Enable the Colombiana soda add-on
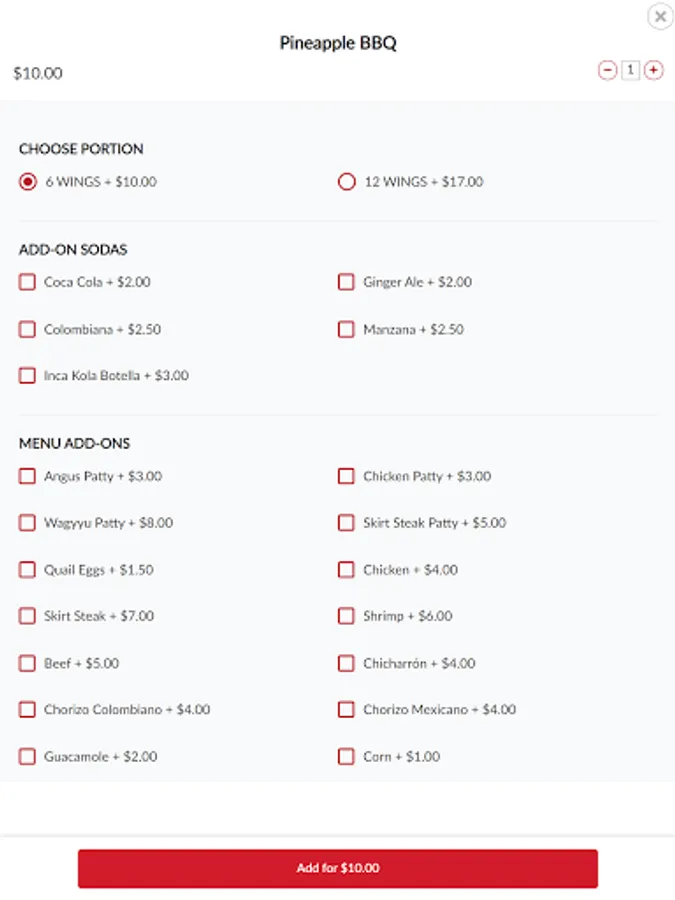Image resolution: width=675 pixels, height=900 pixels. (x=27, y=329)
